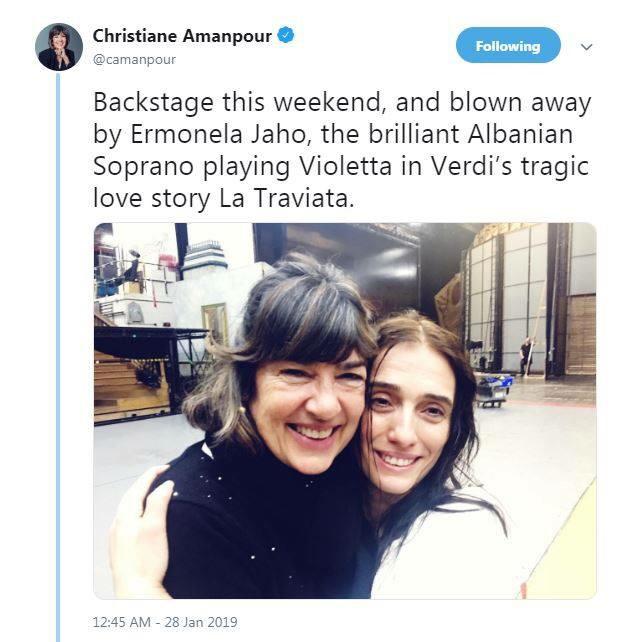Open Christiane Amanpour's profile avatar
Viewport: 631px width, 642px height.
point(59,47)
